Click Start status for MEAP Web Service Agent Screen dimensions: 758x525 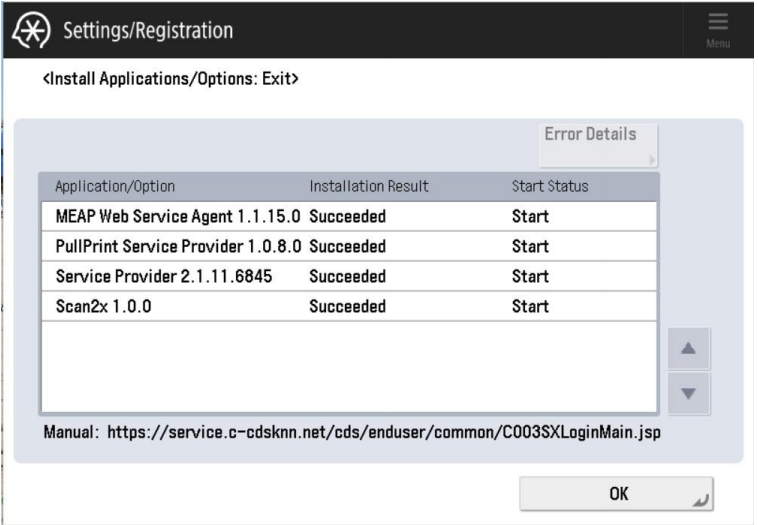pos(530,216)
